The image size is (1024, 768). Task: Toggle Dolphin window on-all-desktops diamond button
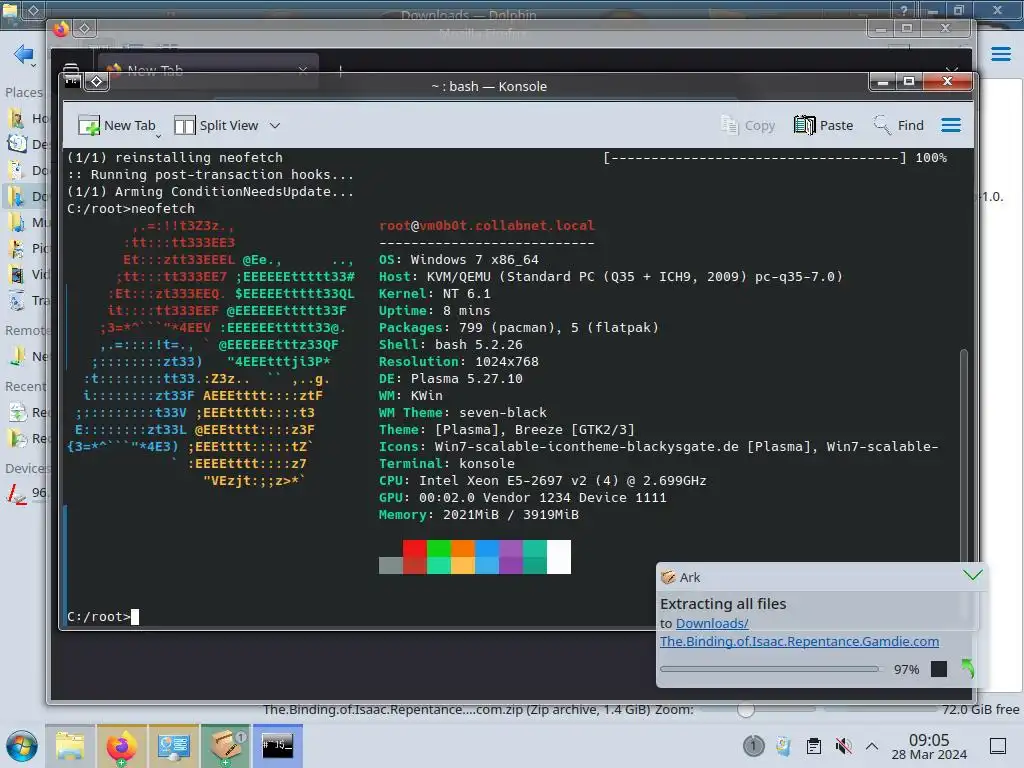tap(34, 10)
